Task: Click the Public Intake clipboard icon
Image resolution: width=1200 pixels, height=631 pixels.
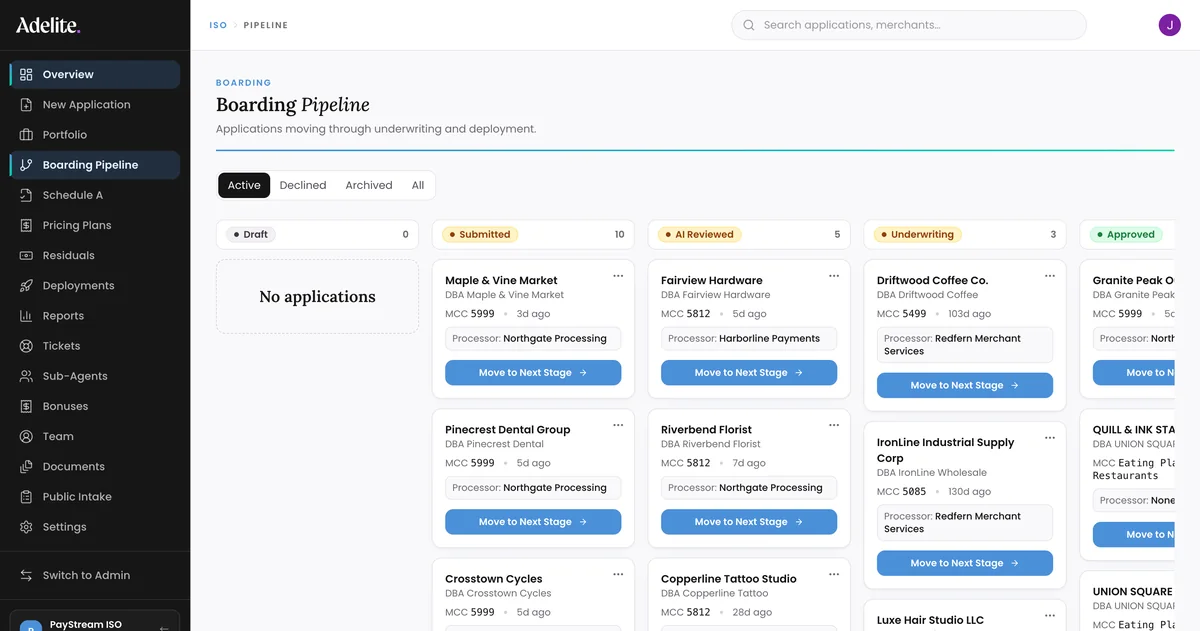Action: (x=26, y=497)
